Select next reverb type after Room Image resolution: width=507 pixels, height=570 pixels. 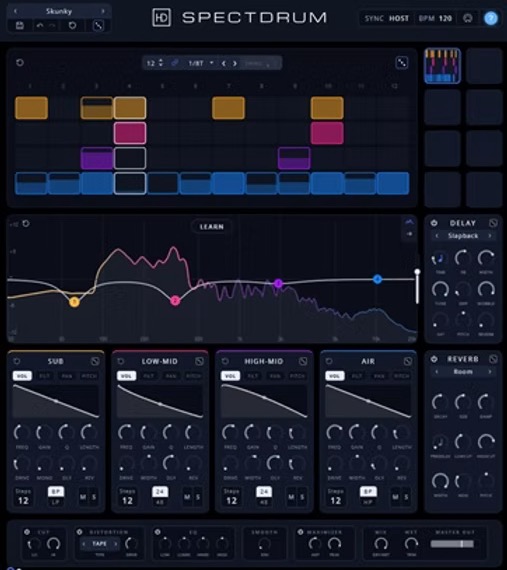[490, 372]
